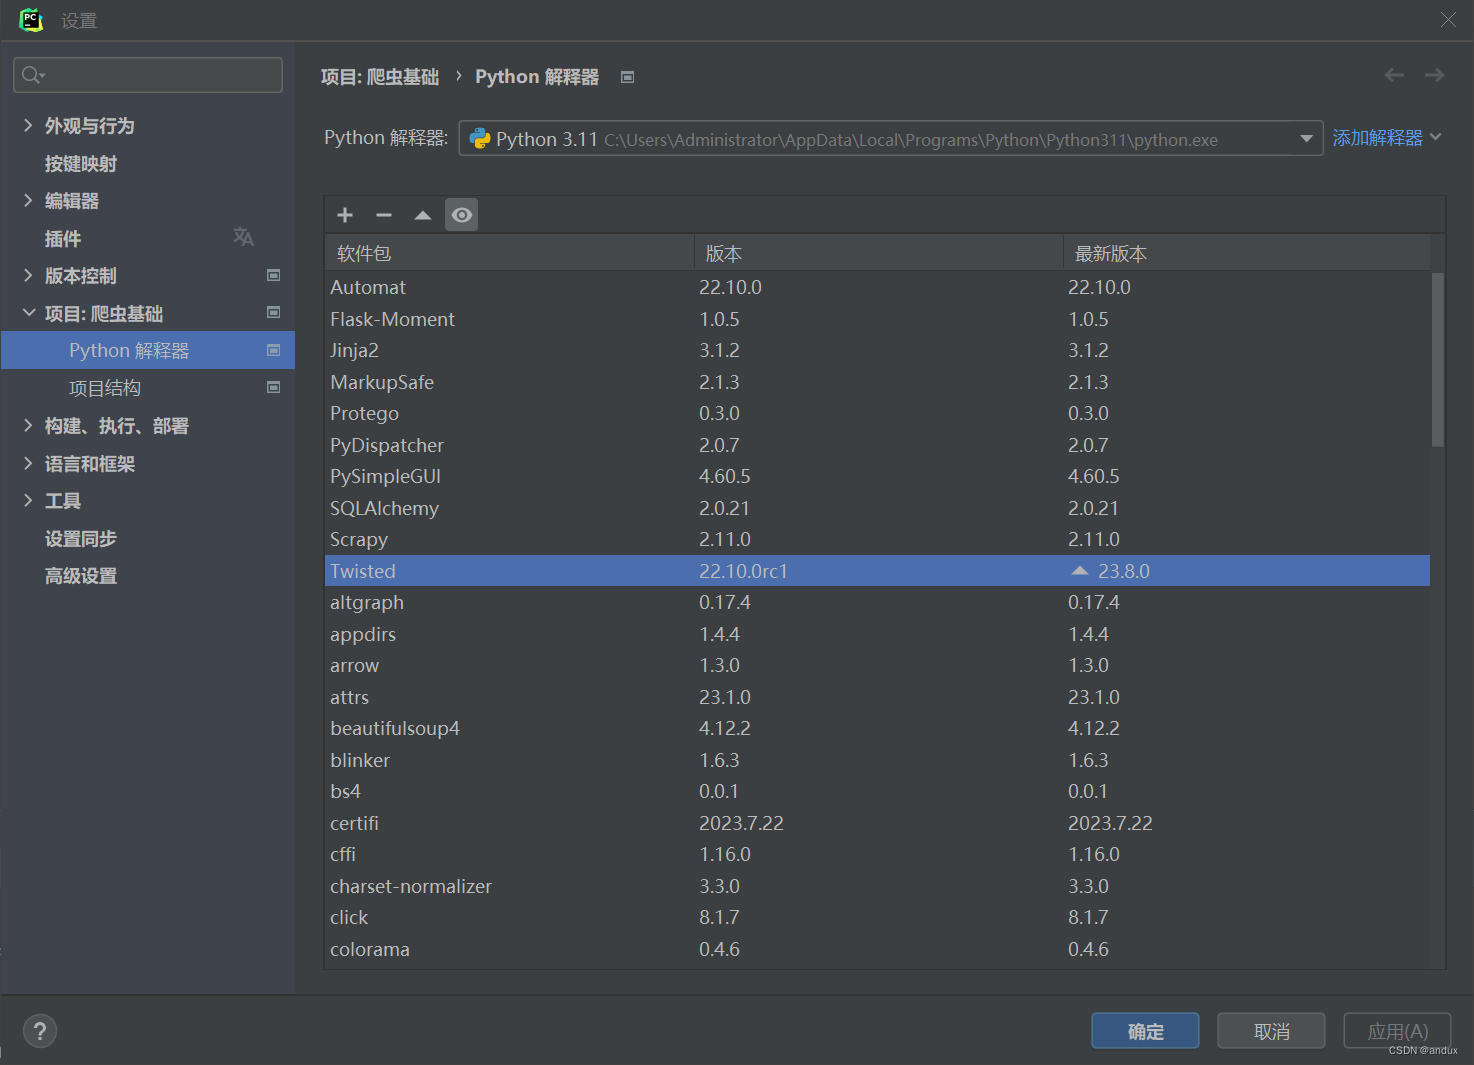
Task: Open the 添加解释器 dropdown
Action: point(1387,138)
